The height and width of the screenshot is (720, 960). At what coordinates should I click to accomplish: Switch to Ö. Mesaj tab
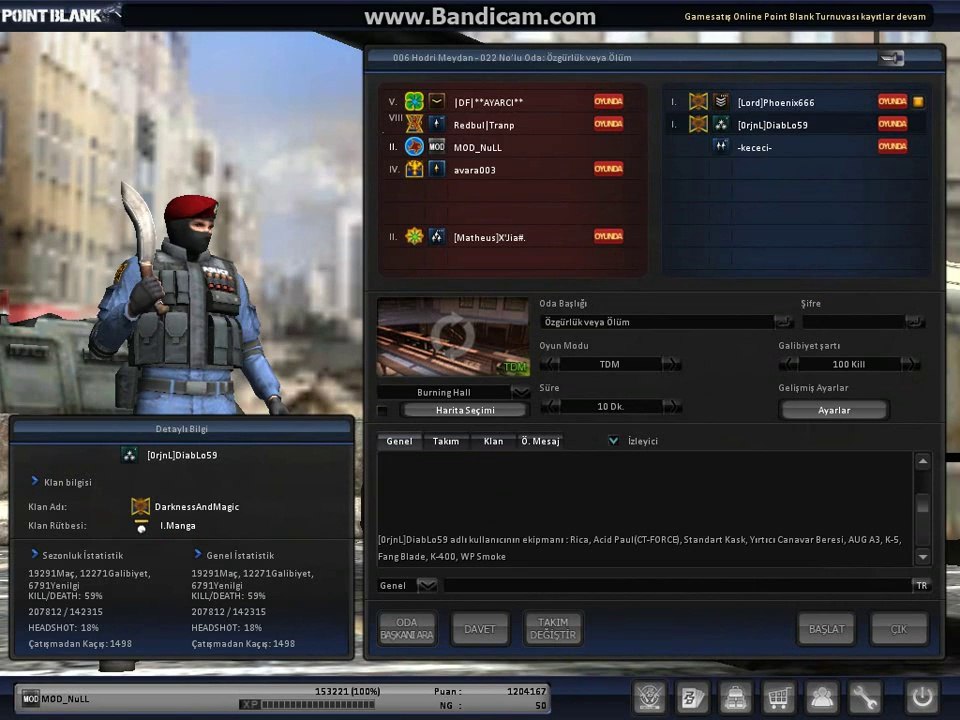pyautogui.click(x=540, y=441)
